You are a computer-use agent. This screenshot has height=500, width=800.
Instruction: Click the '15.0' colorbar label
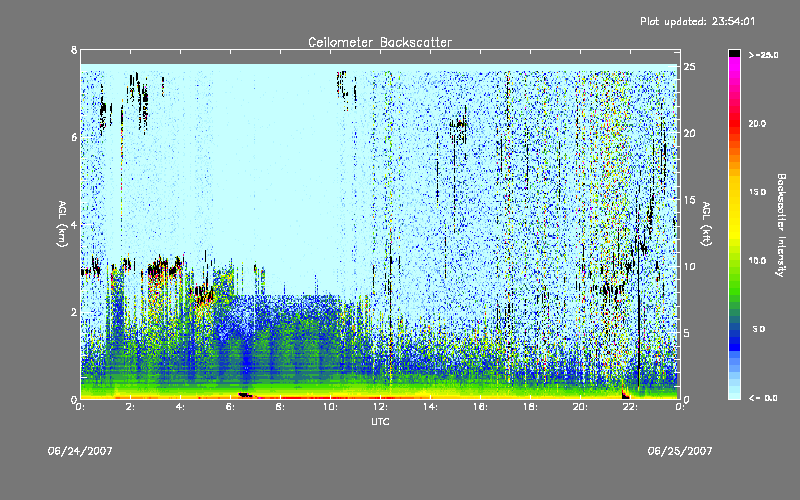tap(757, 192)
